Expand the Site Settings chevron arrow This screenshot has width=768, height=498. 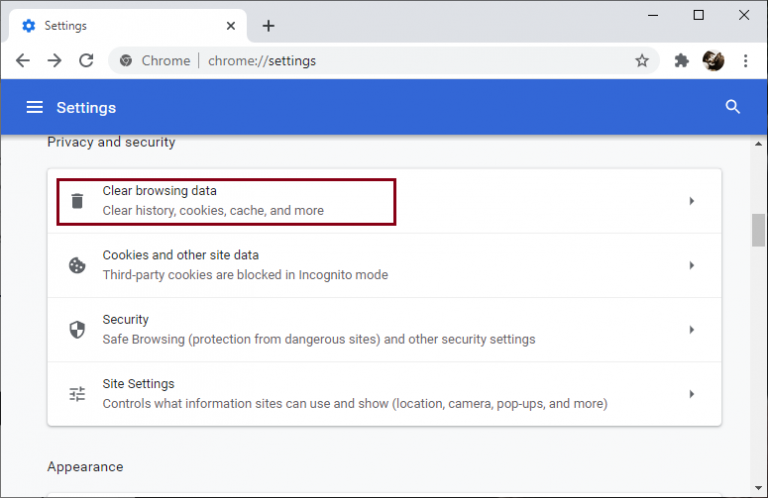(692, 394)
